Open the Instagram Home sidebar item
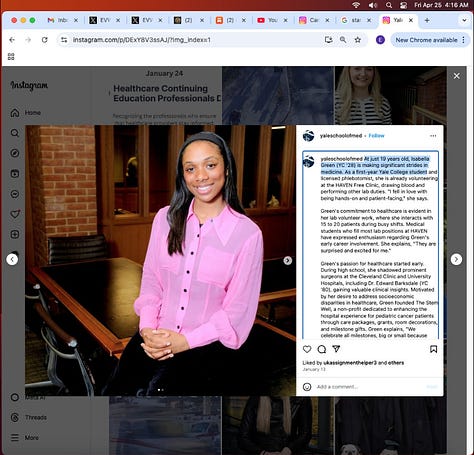Screen dimensions: 474x455 [26, 113]
